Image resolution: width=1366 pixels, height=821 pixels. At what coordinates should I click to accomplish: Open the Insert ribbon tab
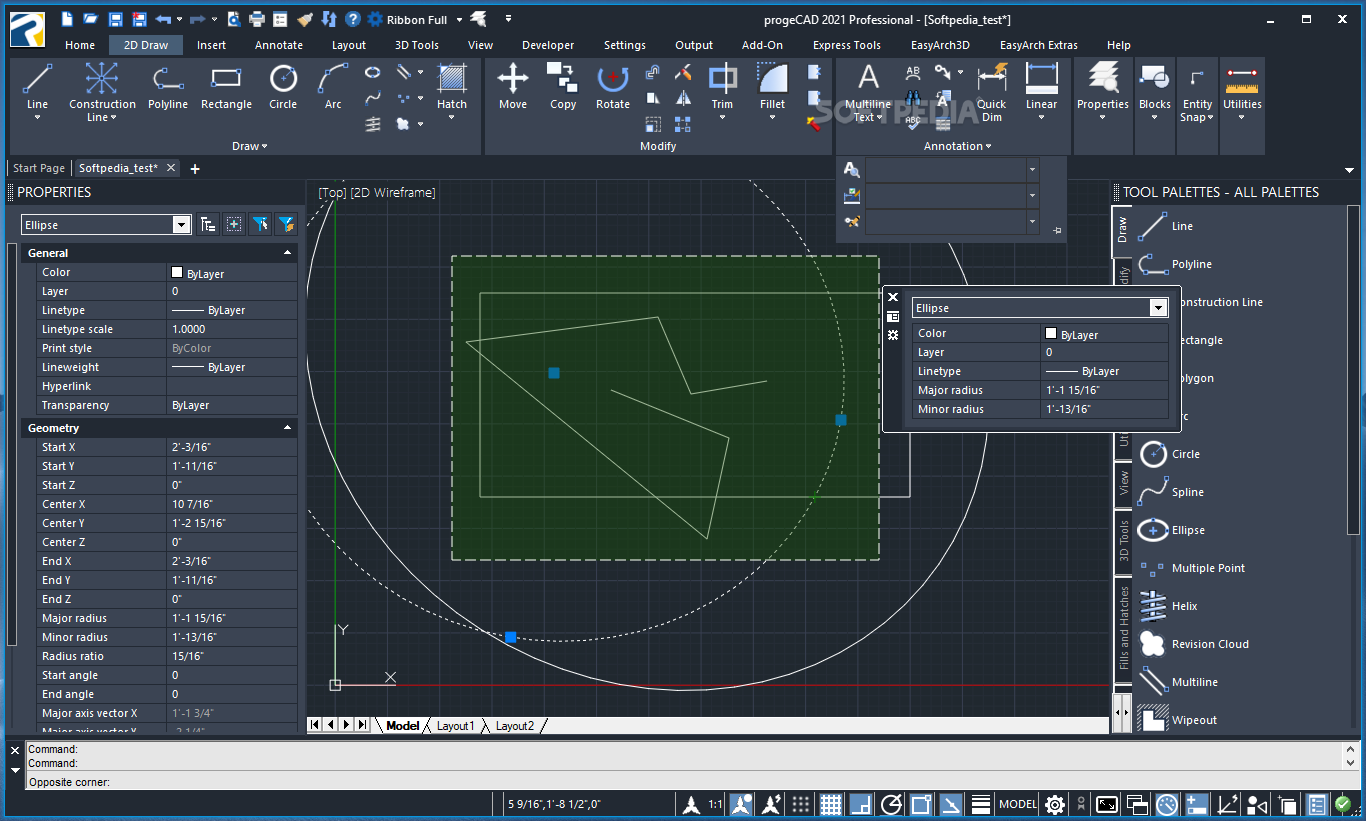tap(211, 45)
